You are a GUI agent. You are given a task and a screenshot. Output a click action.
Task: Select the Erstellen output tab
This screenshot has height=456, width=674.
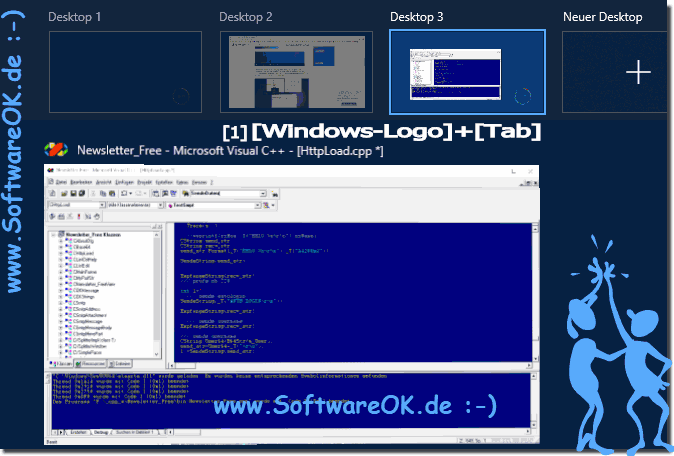point(78,432)
